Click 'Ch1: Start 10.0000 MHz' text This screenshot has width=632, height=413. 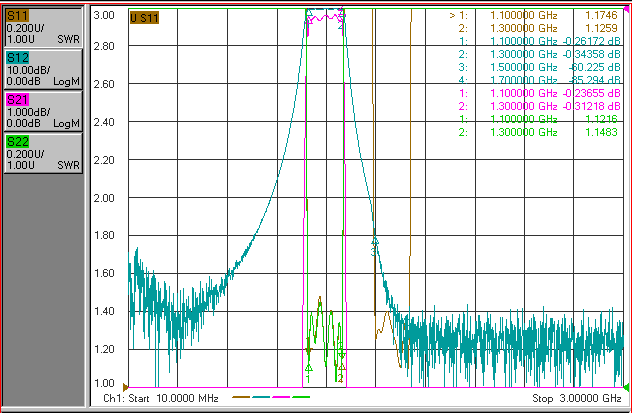click(161, 398)
